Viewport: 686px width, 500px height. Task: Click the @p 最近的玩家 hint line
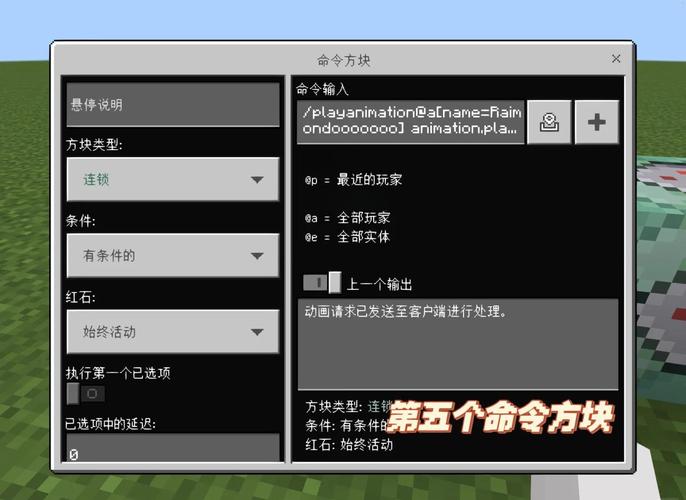click(x=354, y=180)
